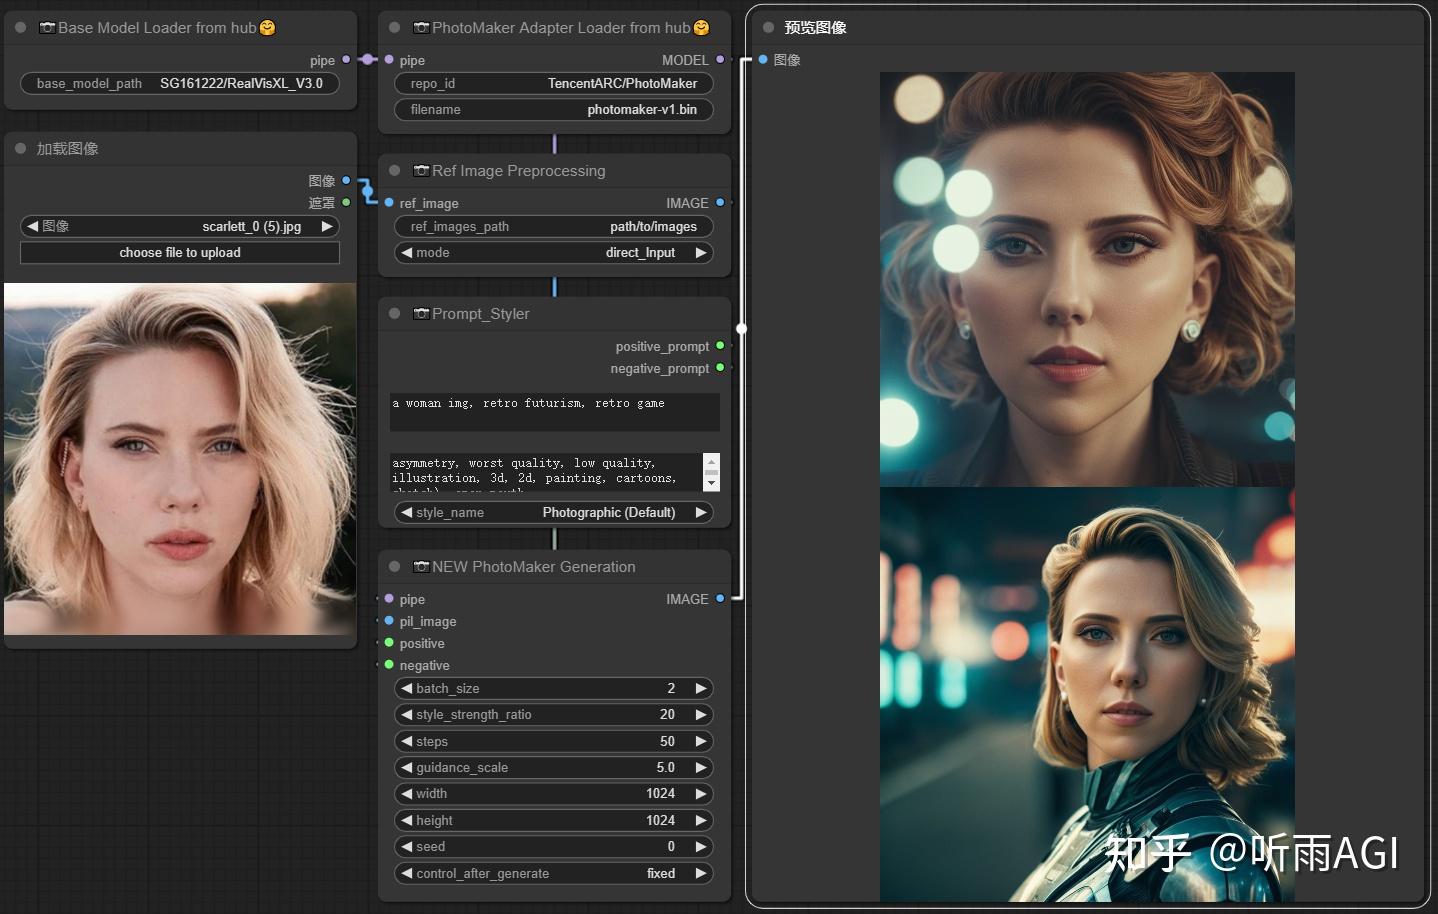Click choose file to upload button
The width and height of the screenshot is (1438, 914).
[x=180, y=253]
